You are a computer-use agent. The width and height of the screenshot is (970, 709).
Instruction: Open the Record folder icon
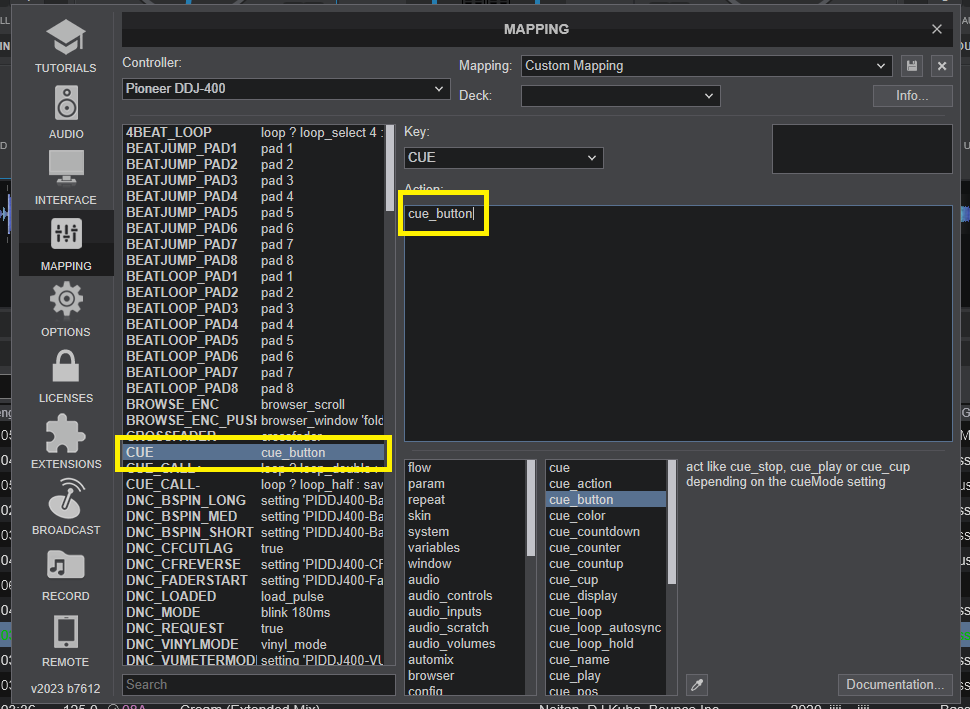66,564
